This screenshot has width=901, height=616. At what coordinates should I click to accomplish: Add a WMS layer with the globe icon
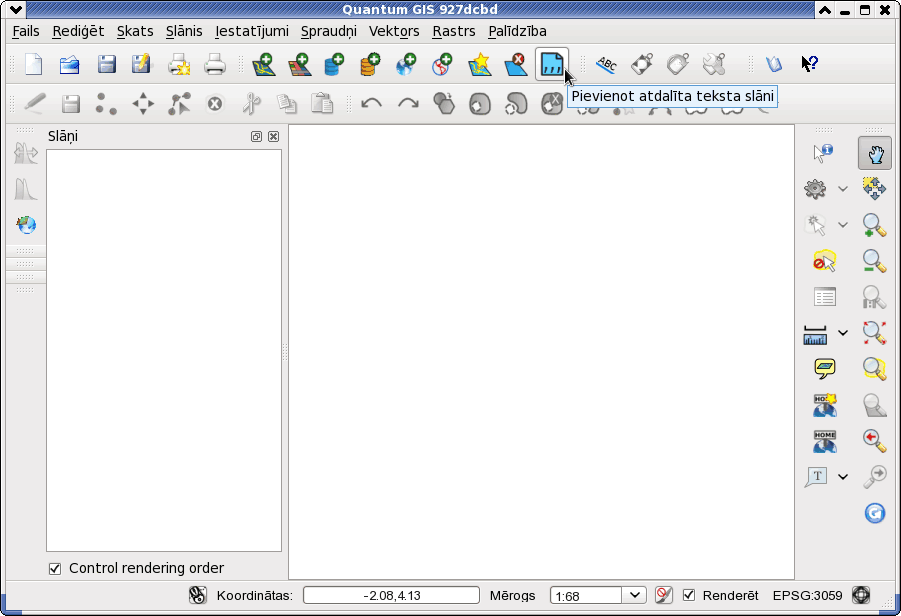(x=406, y=64)
